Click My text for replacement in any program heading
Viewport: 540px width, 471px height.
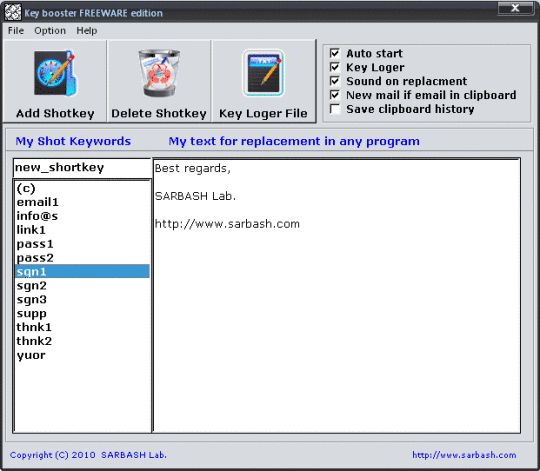[x=294, y=141]
